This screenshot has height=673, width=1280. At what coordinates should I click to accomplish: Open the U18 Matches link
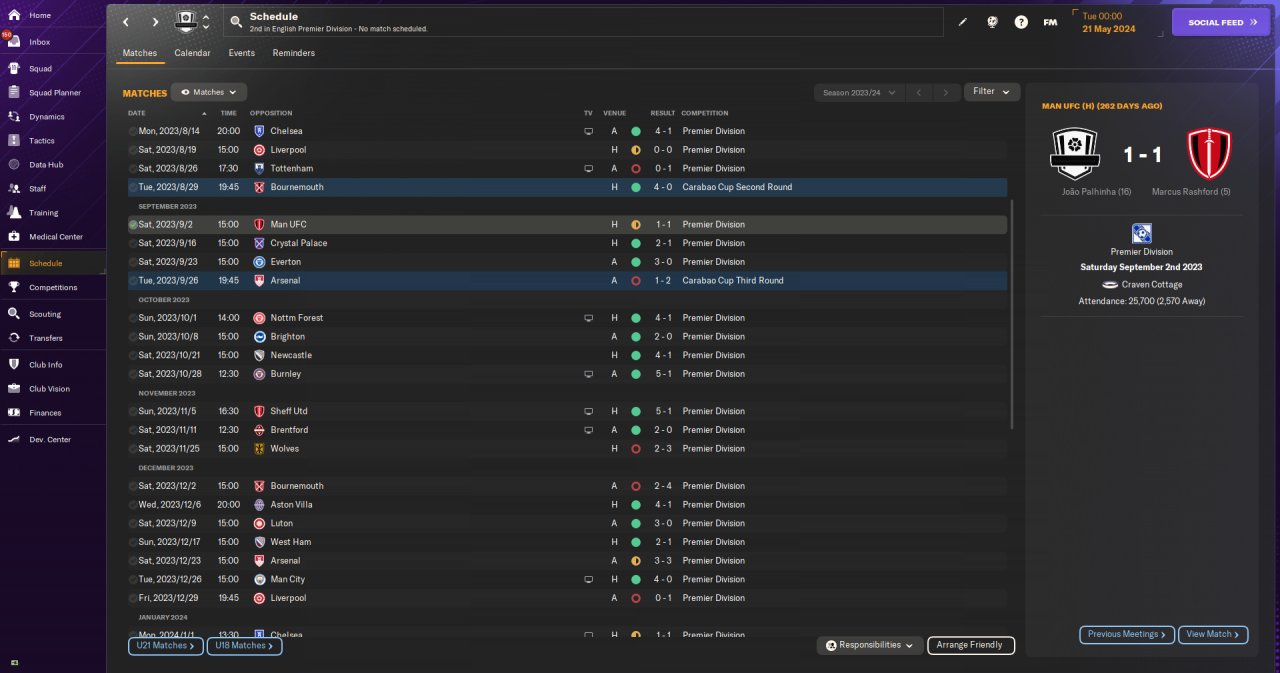tap(244, 646)
